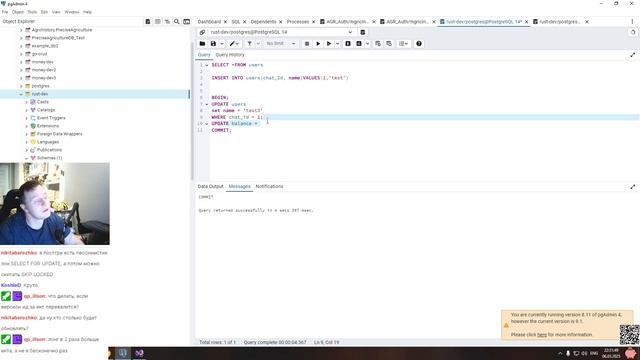Click the Object Explorer Query Tool icon
The image size is (640, 360).
[x=148, y=22]
